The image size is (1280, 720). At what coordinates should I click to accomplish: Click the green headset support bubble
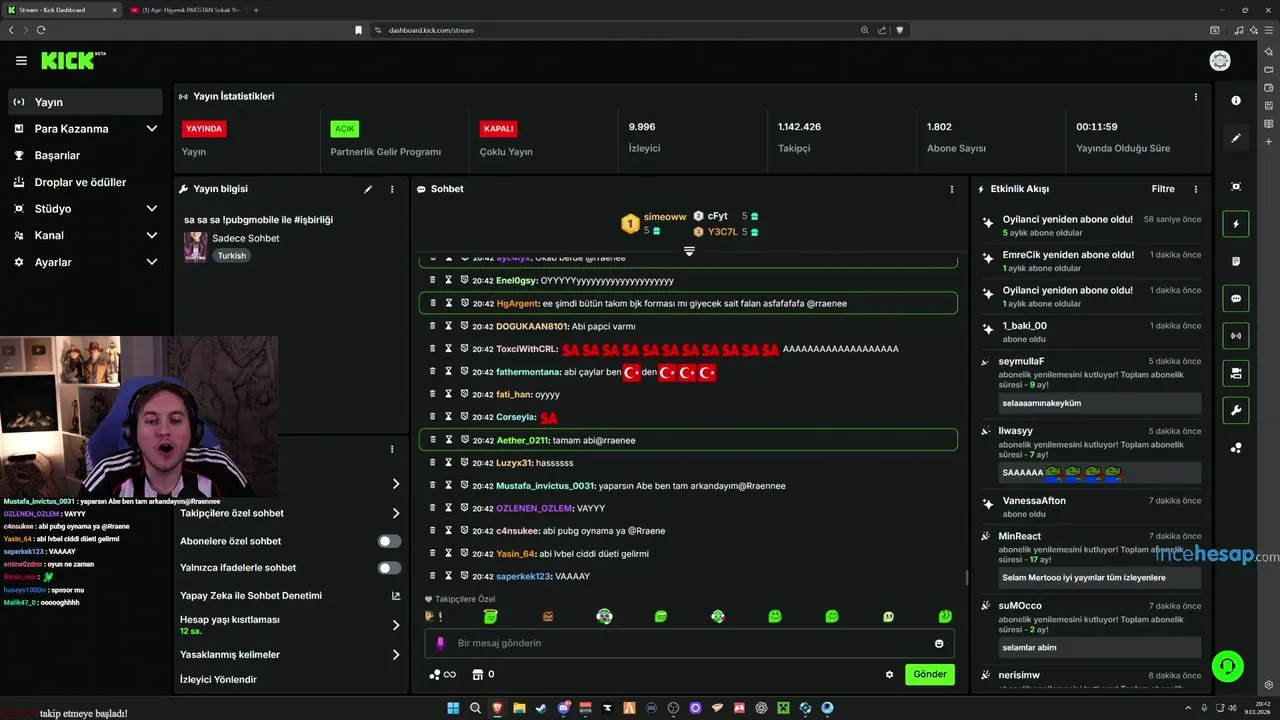tap(1227, 665)
